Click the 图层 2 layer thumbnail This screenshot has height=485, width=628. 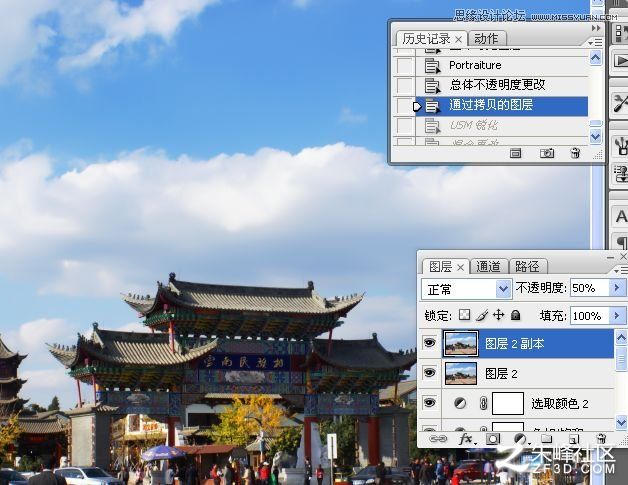pyautogui.click(x=461, y=373)
